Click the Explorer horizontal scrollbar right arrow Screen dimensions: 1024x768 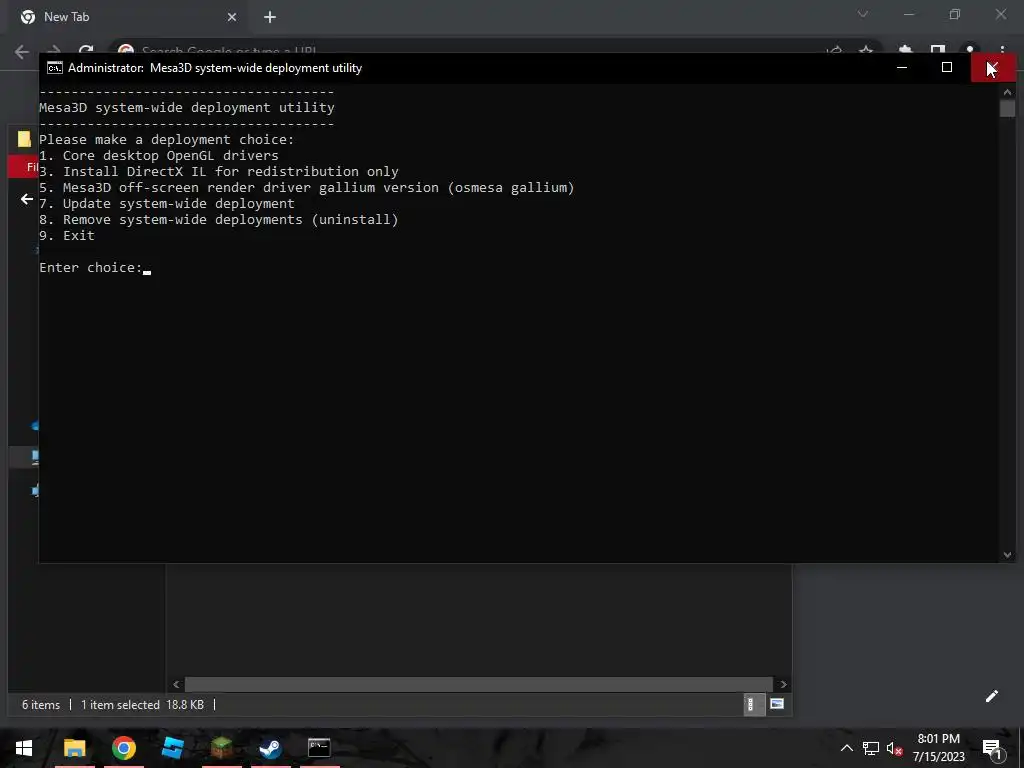pyautogui.click(x=783, y=684)
